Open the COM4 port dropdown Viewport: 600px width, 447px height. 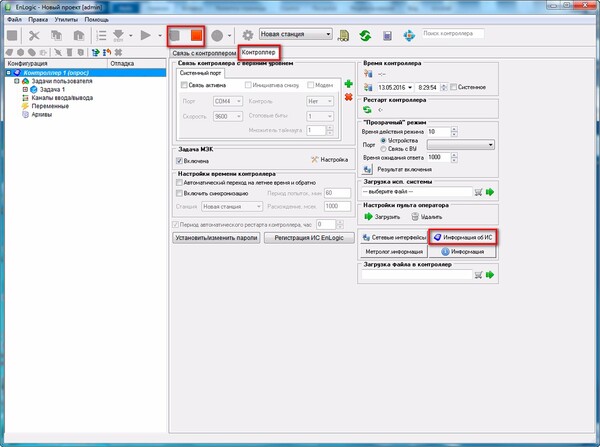tap(228, 101)
